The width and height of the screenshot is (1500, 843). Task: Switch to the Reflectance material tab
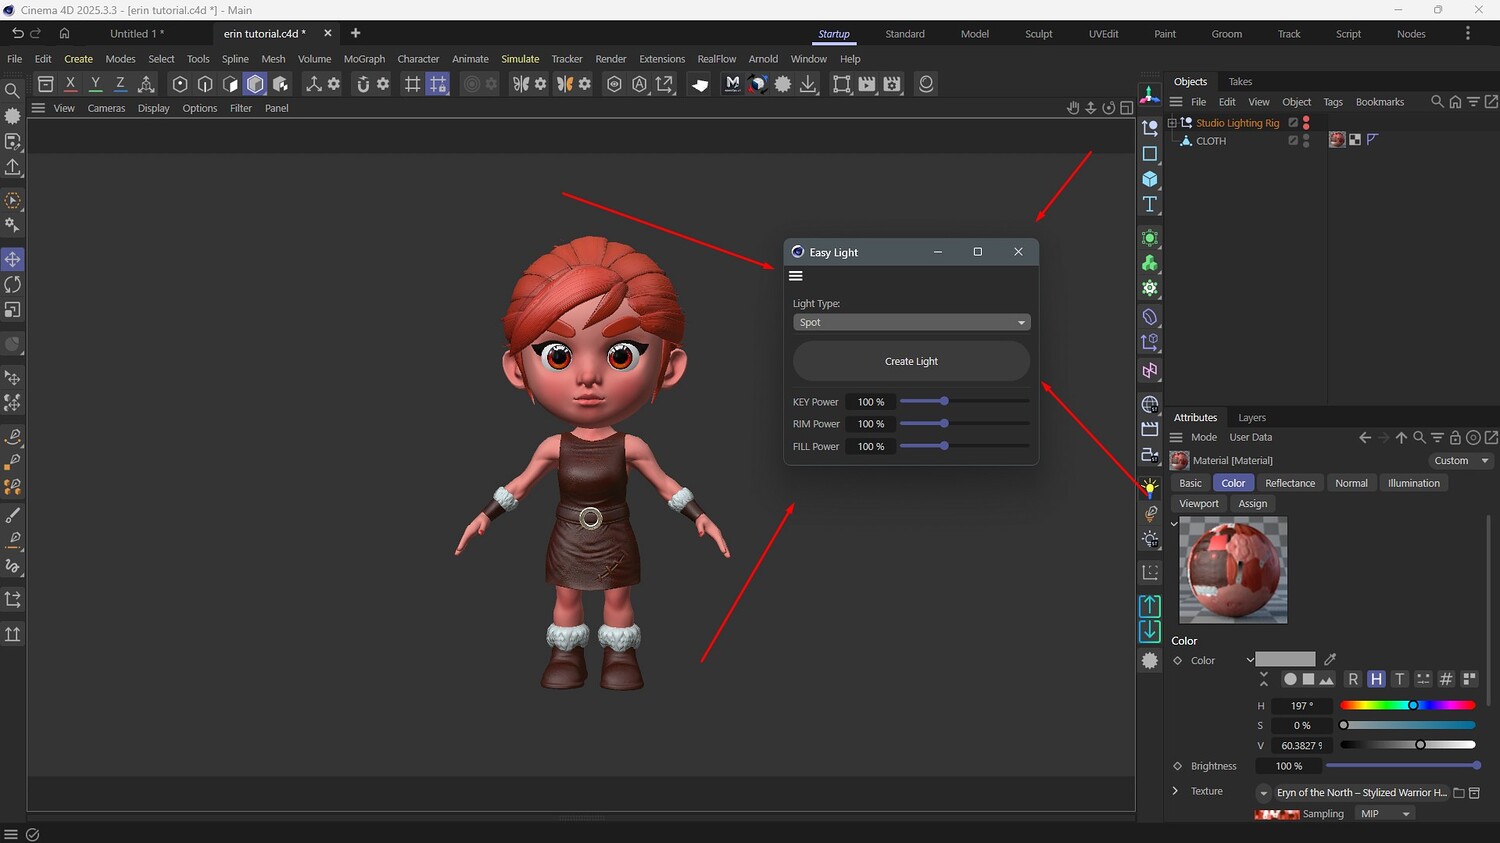coord(1290,483)
